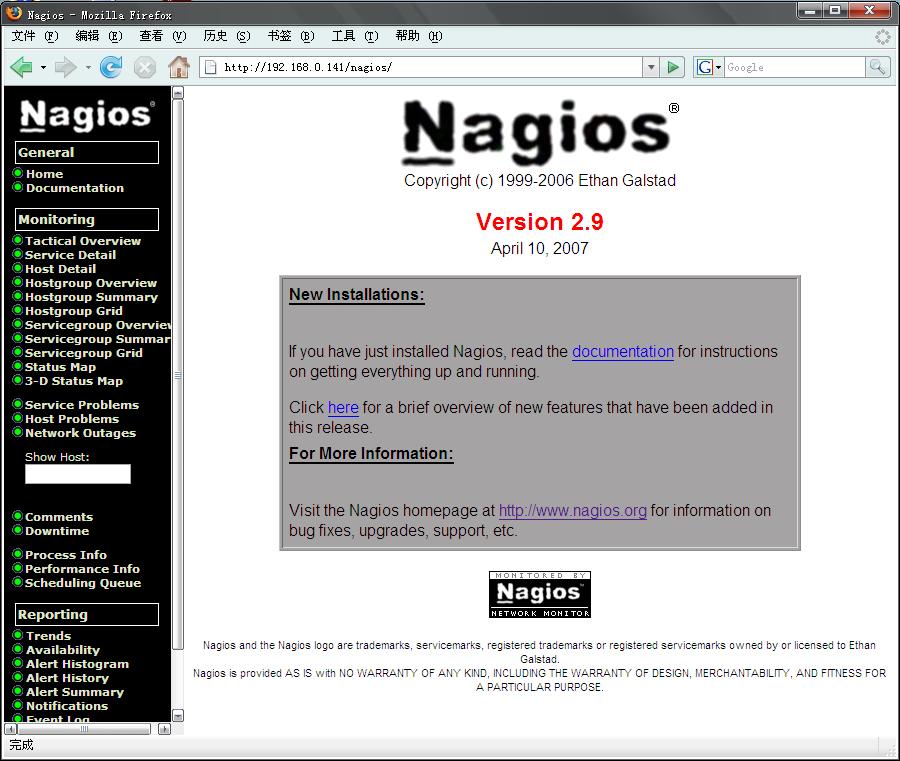
Task: Click the Google search input field
Action: 794,67
